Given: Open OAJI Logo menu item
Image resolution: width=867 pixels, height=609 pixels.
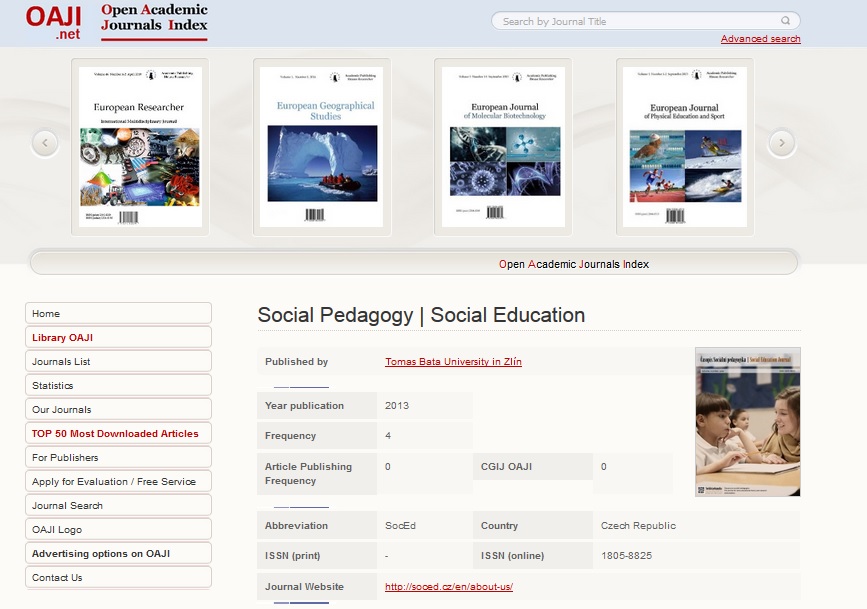Looking at the screenshot, I should 118,529.
